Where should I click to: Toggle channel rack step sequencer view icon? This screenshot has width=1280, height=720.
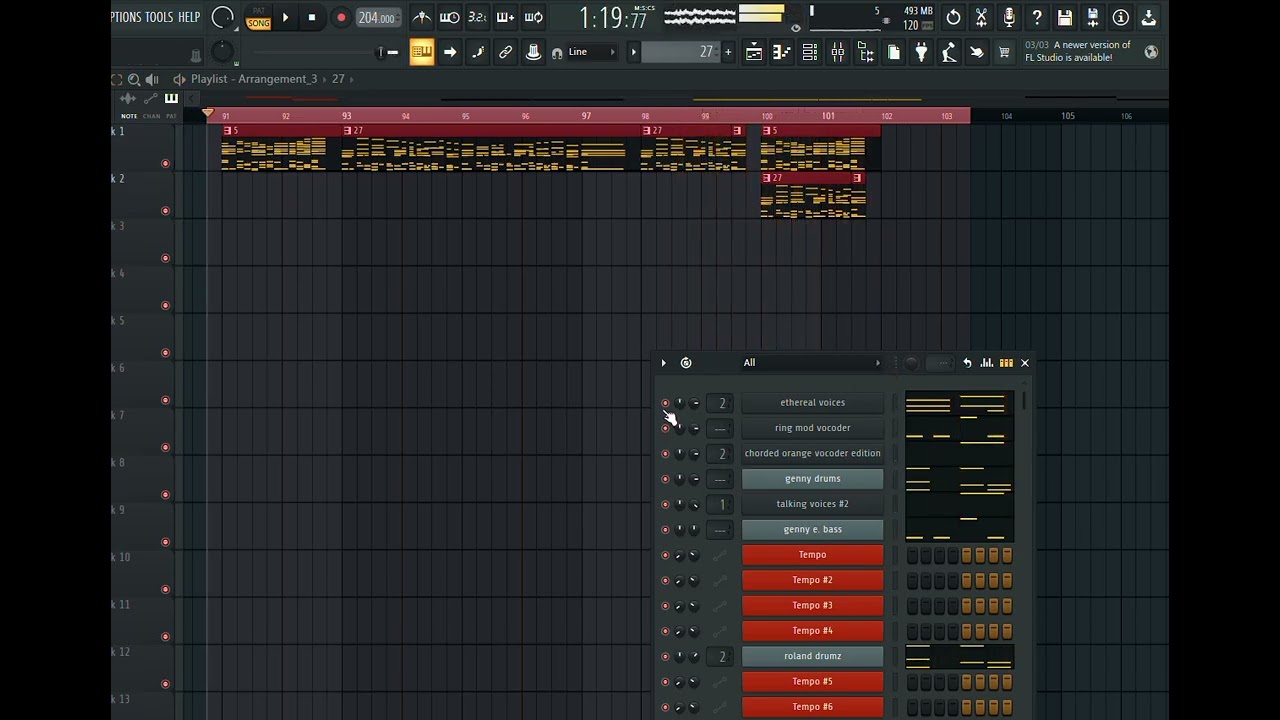pyautogui.click(x=1006, y=363)
